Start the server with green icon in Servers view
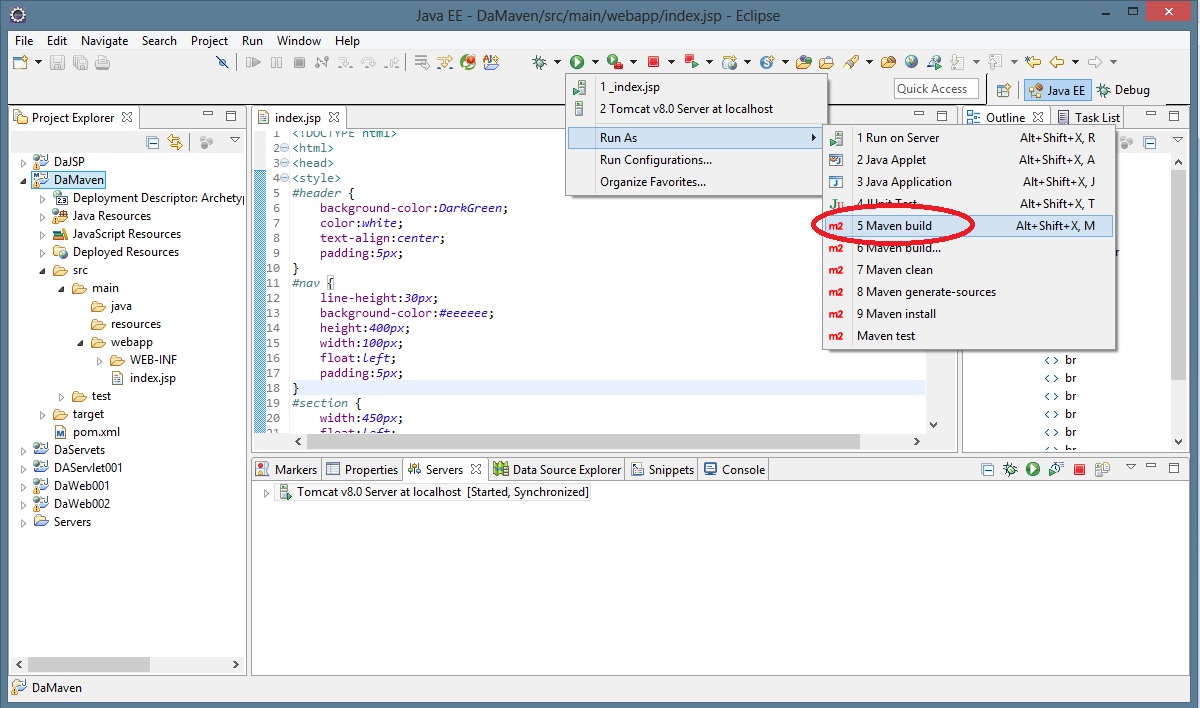Image resolution: width=1200 pixels, height=708 pixels. coord(1033,469)
